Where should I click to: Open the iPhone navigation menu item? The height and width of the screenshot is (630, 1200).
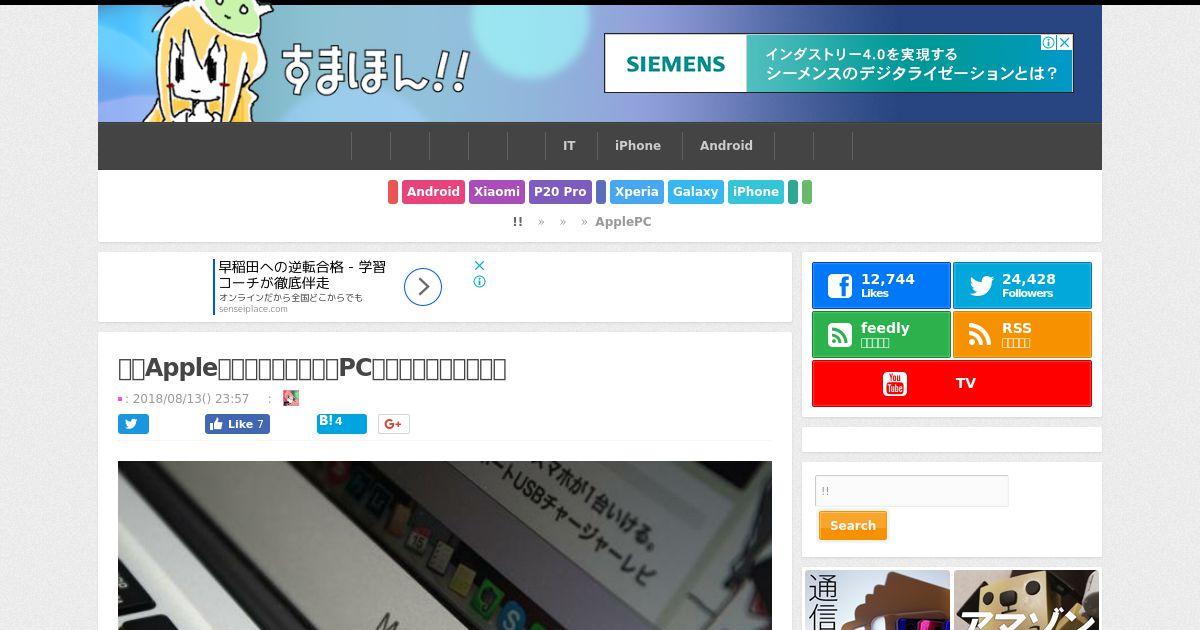[x=638, y=146]
